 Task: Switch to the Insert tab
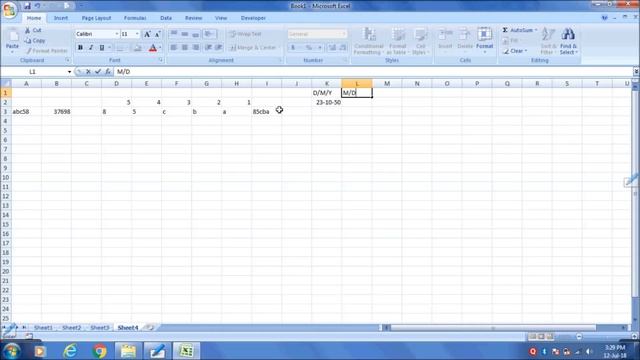(x=61, y=18)
